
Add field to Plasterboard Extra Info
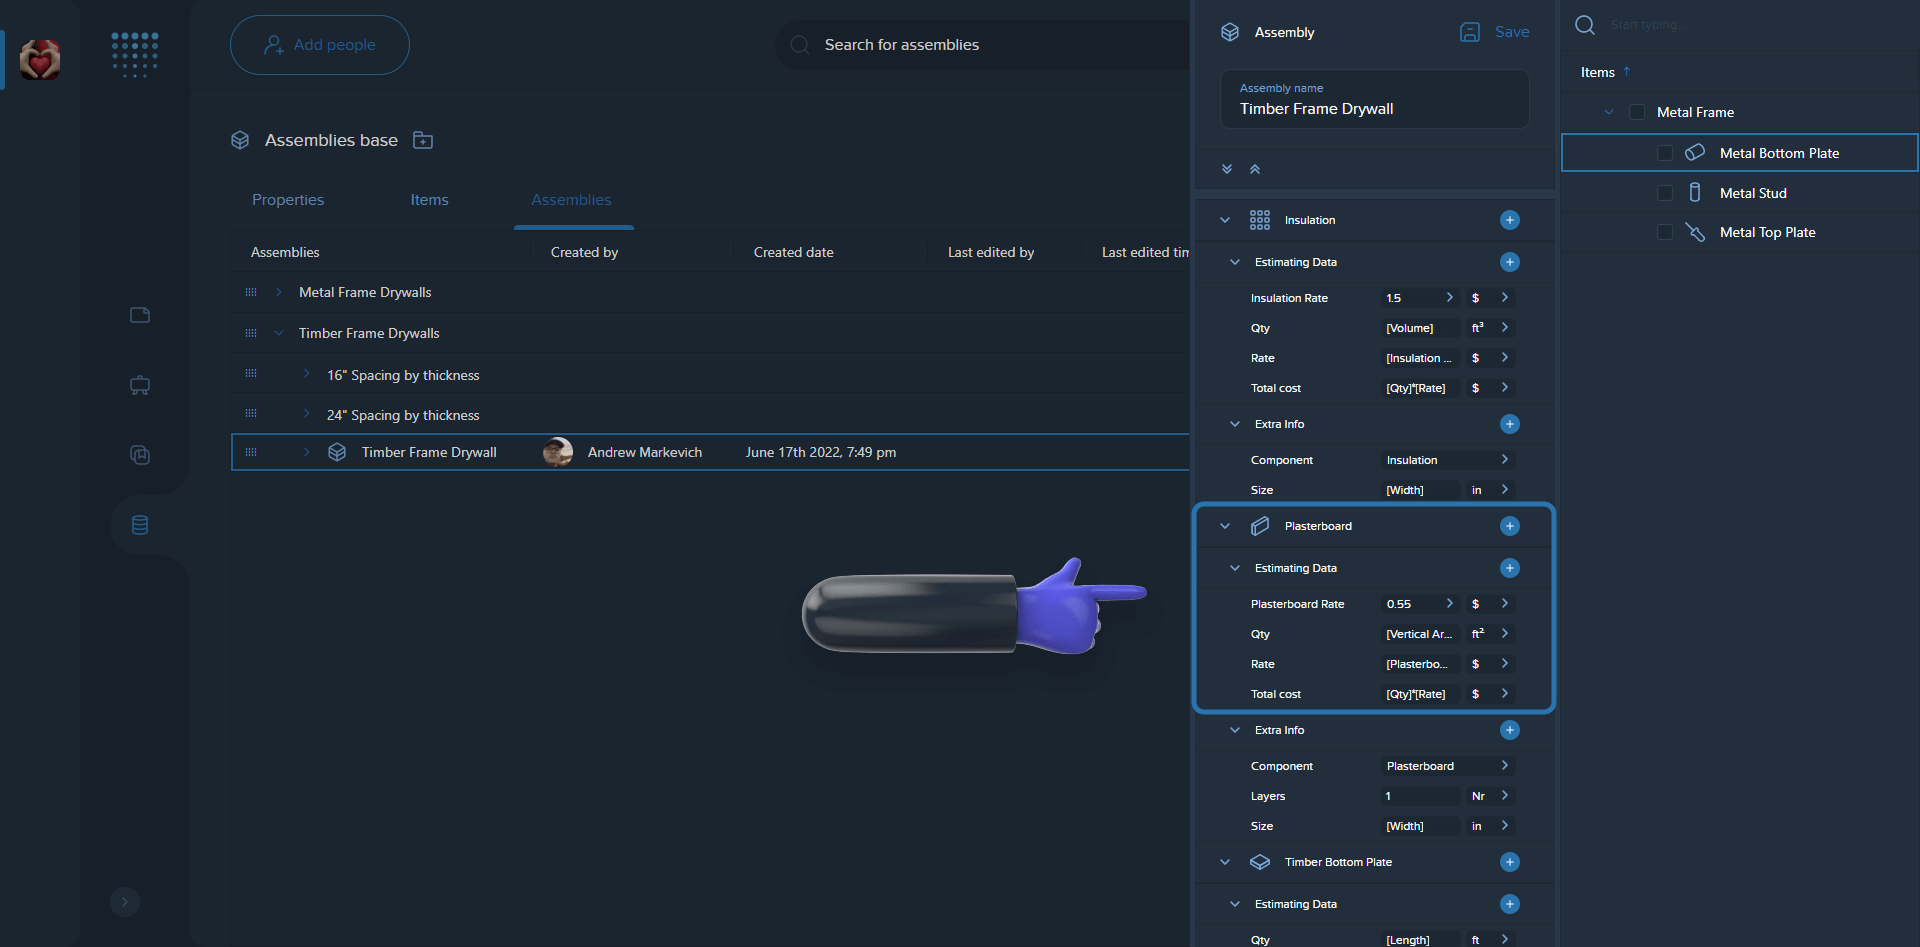[1510, 730]
